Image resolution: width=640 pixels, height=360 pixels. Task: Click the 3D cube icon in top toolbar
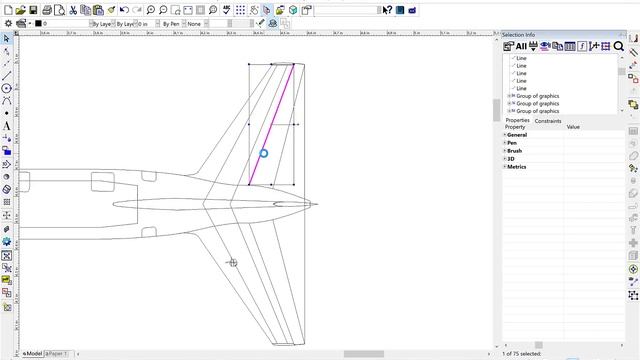point(293,10)
